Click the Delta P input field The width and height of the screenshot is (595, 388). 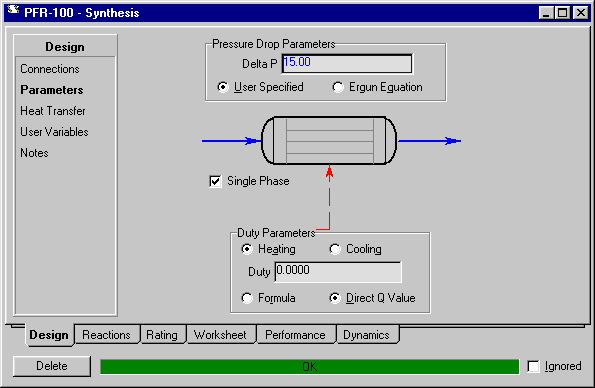click(x=347, y=63)
